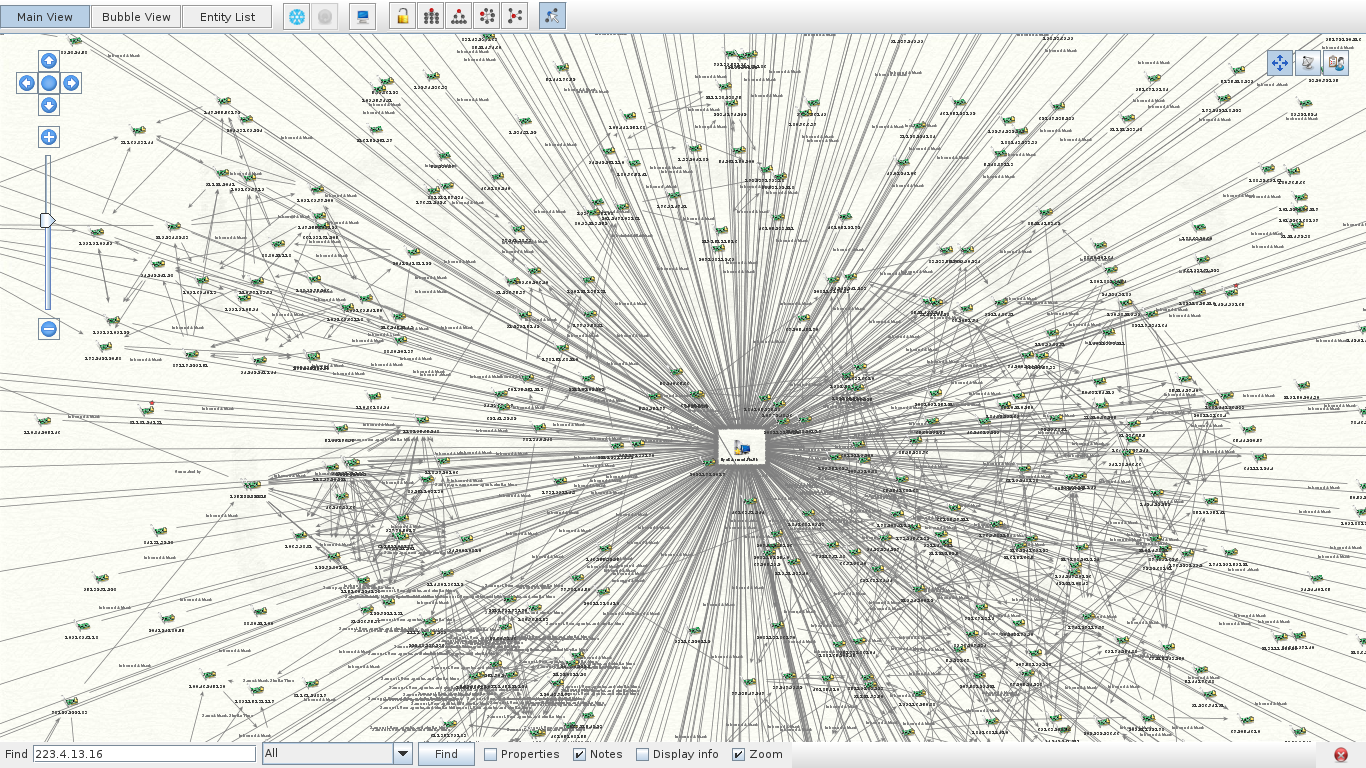Click the Find button

pyautogui.click(x=446, y=754)
